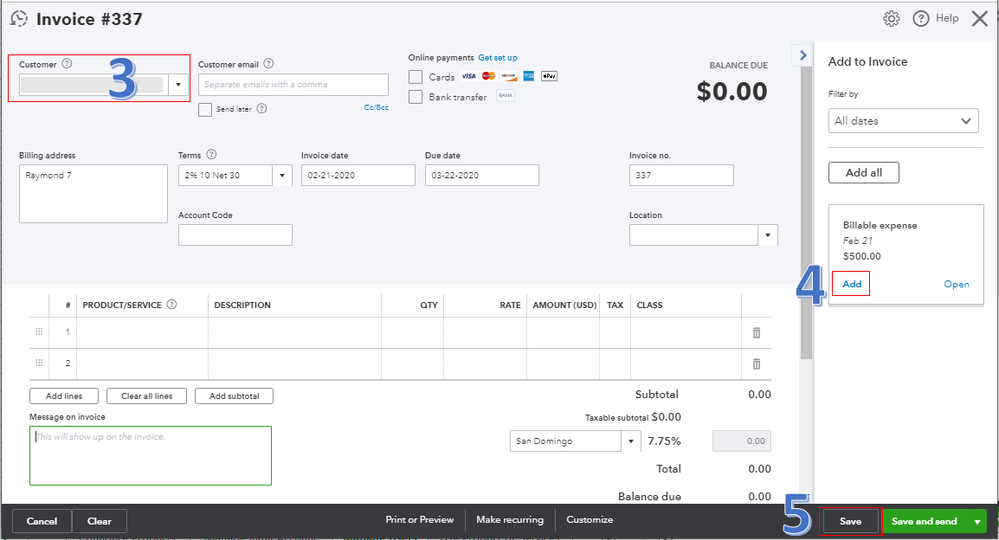Open the Terms dropdown showing 2% 10 Net 30

tap(282, 175)
